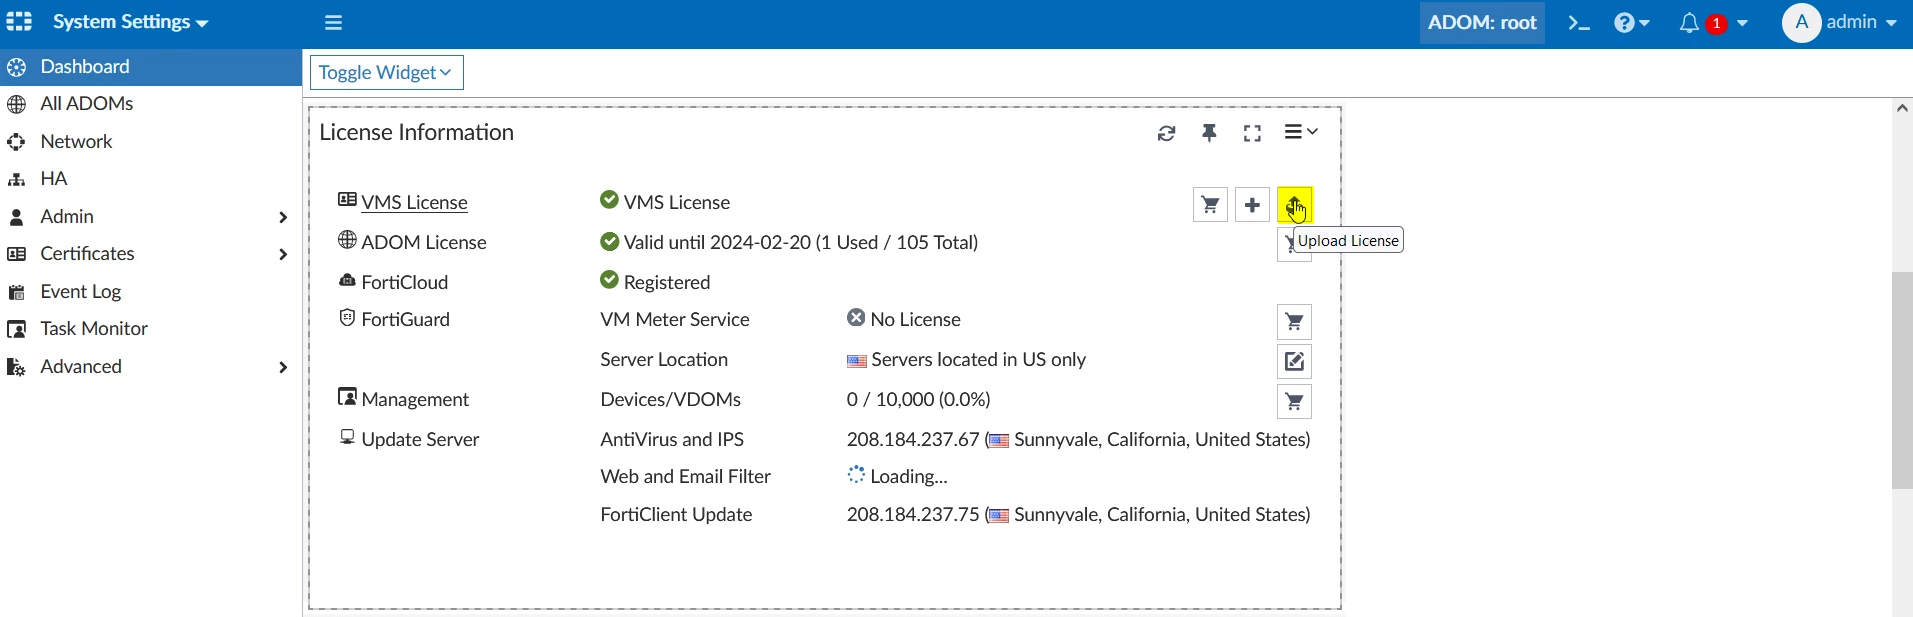Image resolution: width=1913 pixels, height=617 pixels.
Task: Open the ADOM: root selector
Action: [x=1482, y=22]
